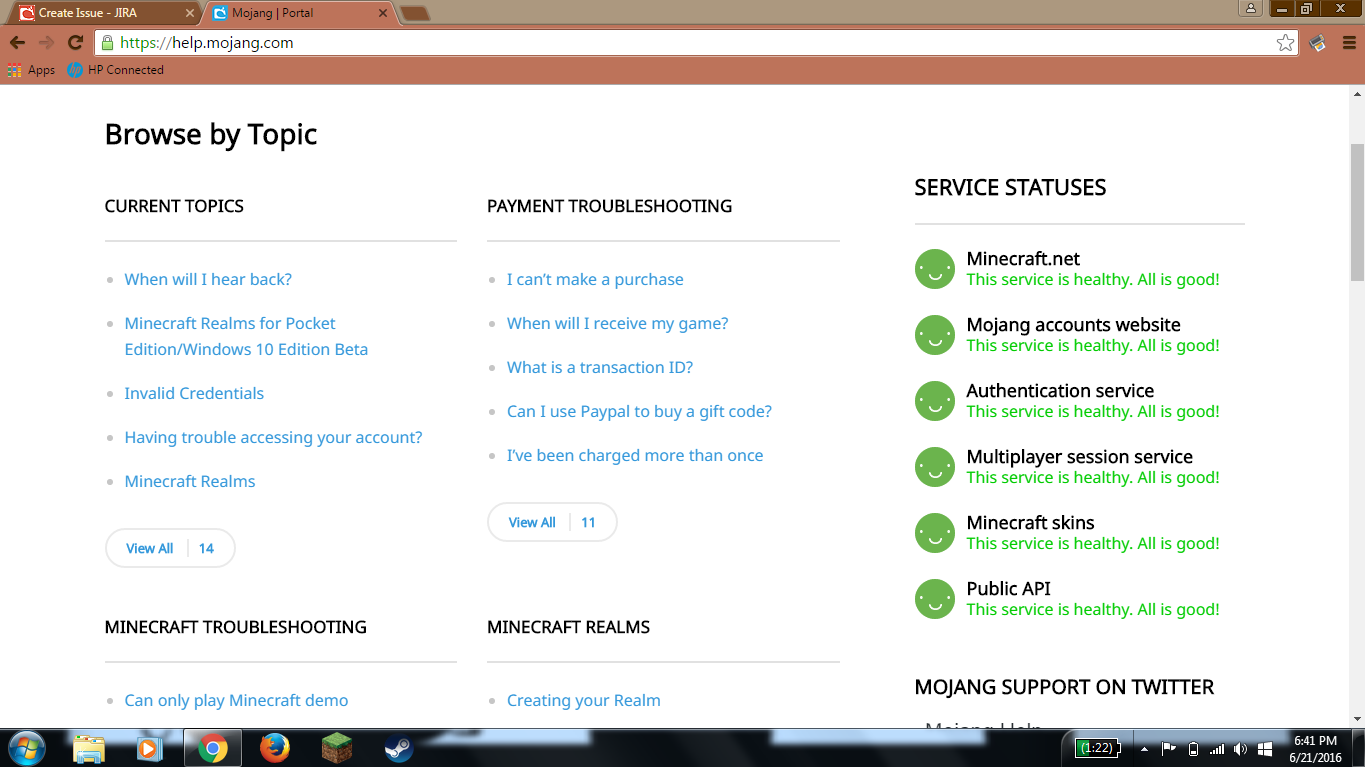The height and width of the screenshot is (767, 1365).
Task: Click the Multiplayer session service smiley icon
Action: pos(935,467)
